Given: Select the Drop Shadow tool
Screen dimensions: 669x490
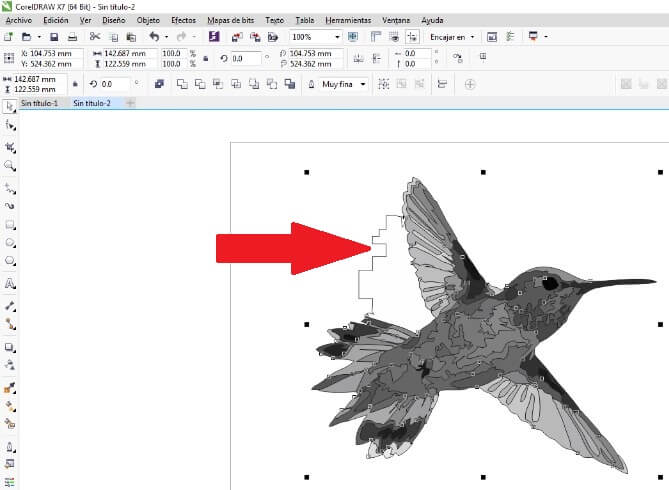Looking at the screenshot, I should tap(10, 347).
